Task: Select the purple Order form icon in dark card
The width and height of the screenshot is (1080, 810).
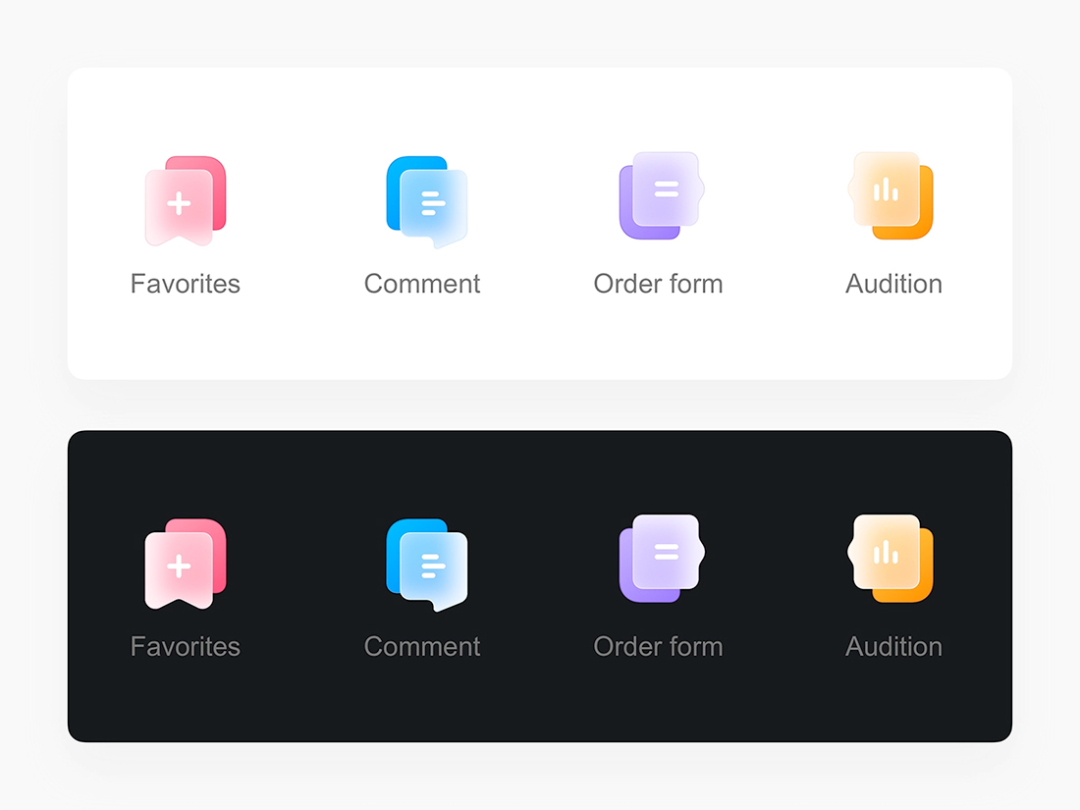Action: point(660,558)
